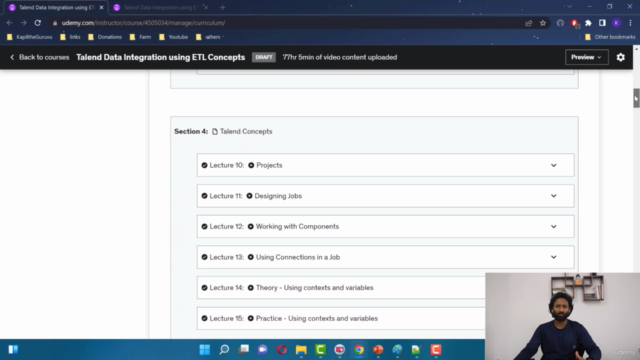The width and height of the screenshot is (640, 360).
Task: Click the address bar URL field
Action: [286, 23]
